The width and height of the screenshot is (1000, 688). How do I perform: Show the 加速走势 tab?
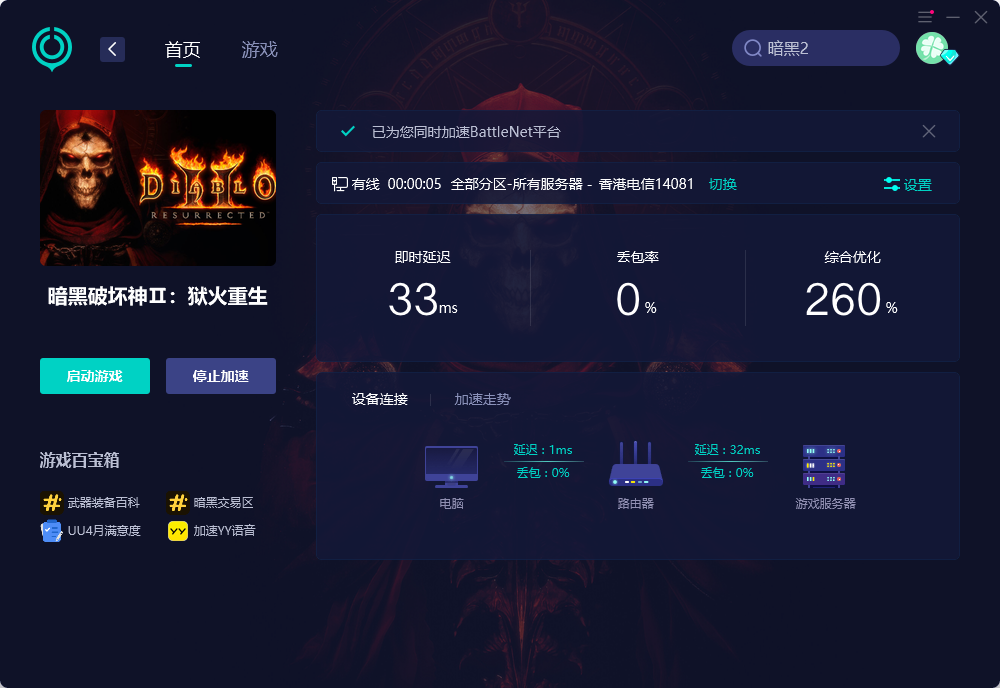pos(482,399)
